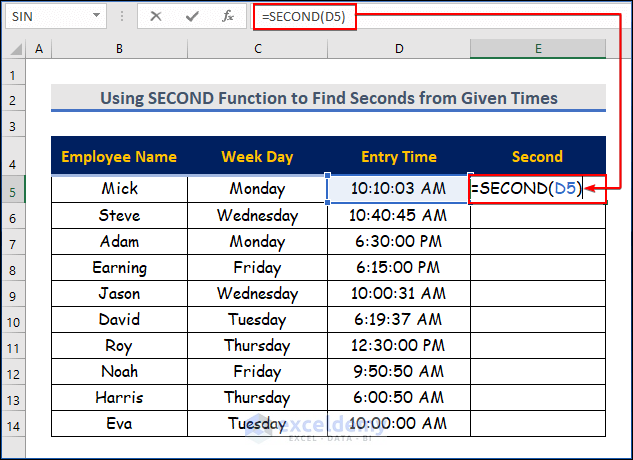The image size is (633, 460).
Task: Click the 'Entry Time' header cell
Action: click(x=399, y=156)
